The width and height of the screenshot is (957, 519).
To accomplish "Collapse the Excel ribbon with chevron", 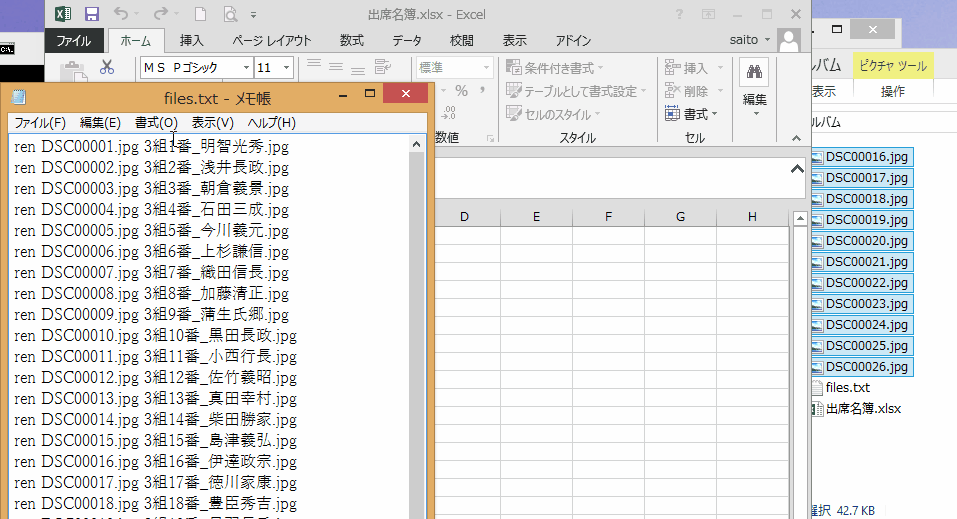I will tap(796, 139).
